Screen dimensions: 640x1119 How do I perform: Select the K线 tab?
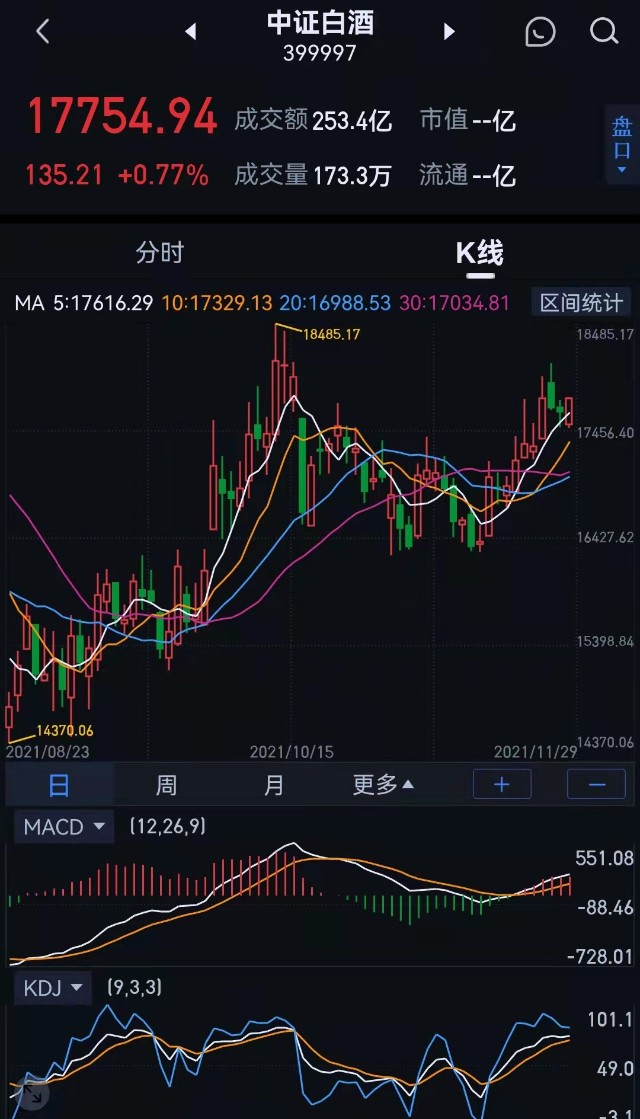click(x=479, y=253)
